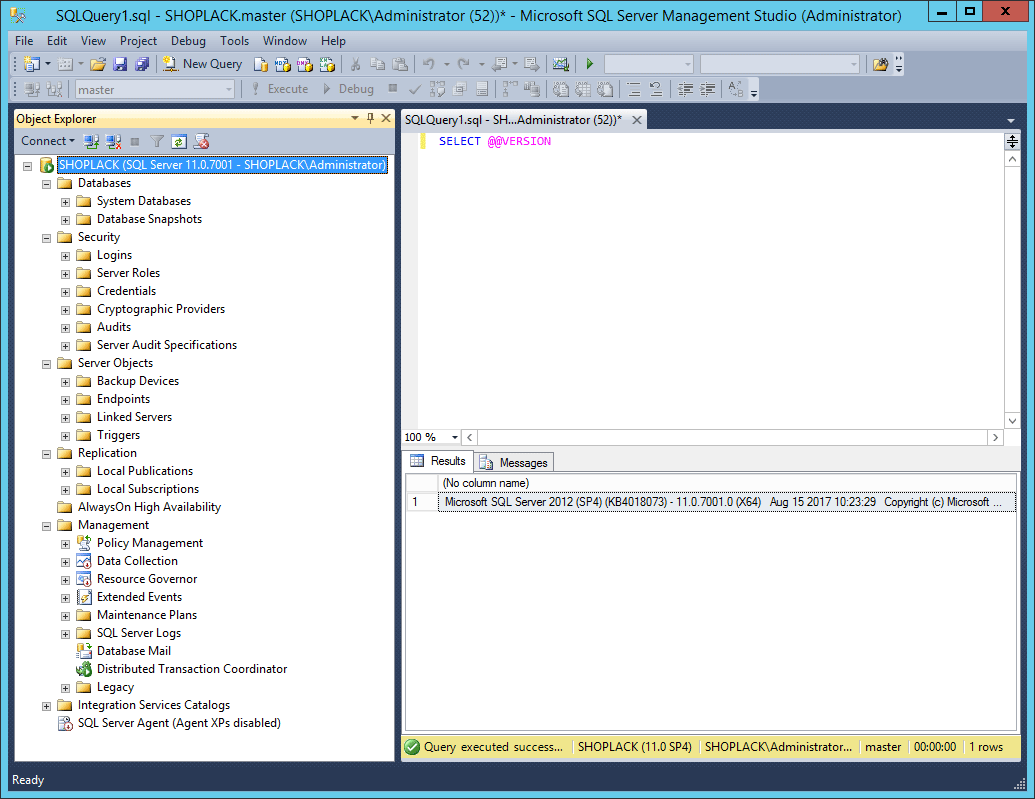This screenshot has height=799, width=1035.
Task: Open the master database dropdown
Action: (x=228, y=89)
